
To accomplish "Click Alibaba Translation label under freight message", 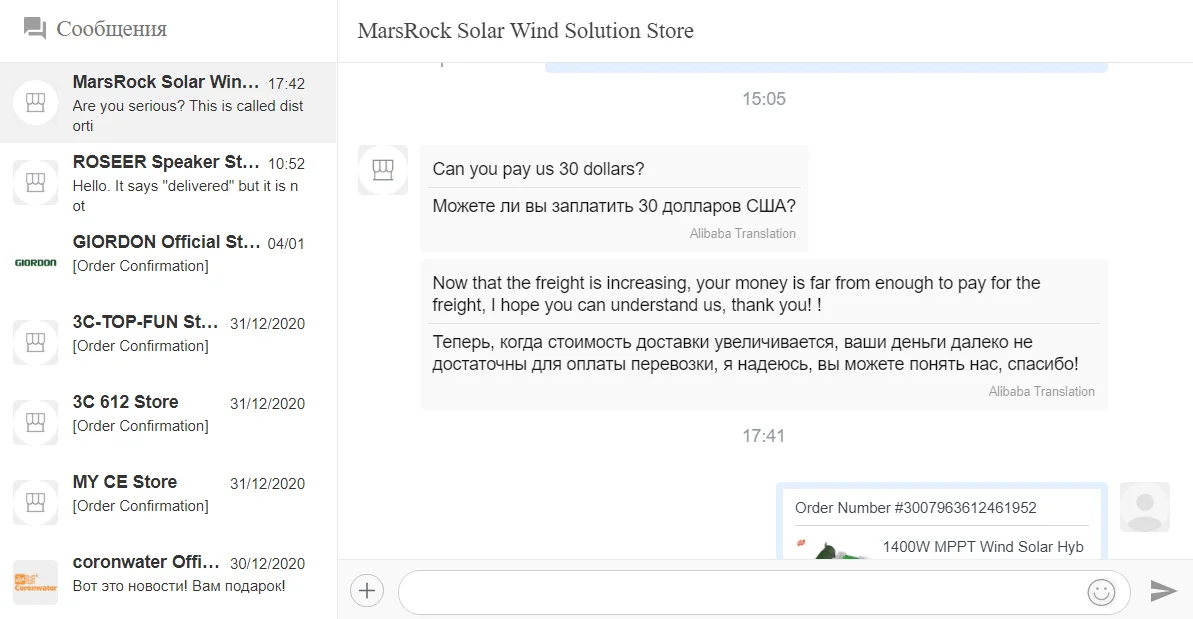I will (x=1042, y=392).
